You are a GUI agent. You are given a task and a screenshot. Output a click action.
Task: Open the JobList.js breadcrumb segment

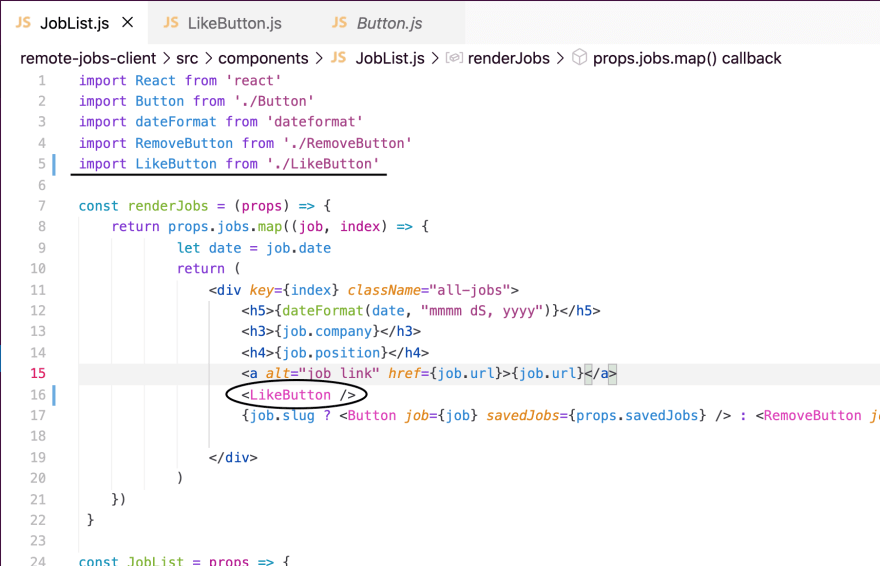pos(390,58)
